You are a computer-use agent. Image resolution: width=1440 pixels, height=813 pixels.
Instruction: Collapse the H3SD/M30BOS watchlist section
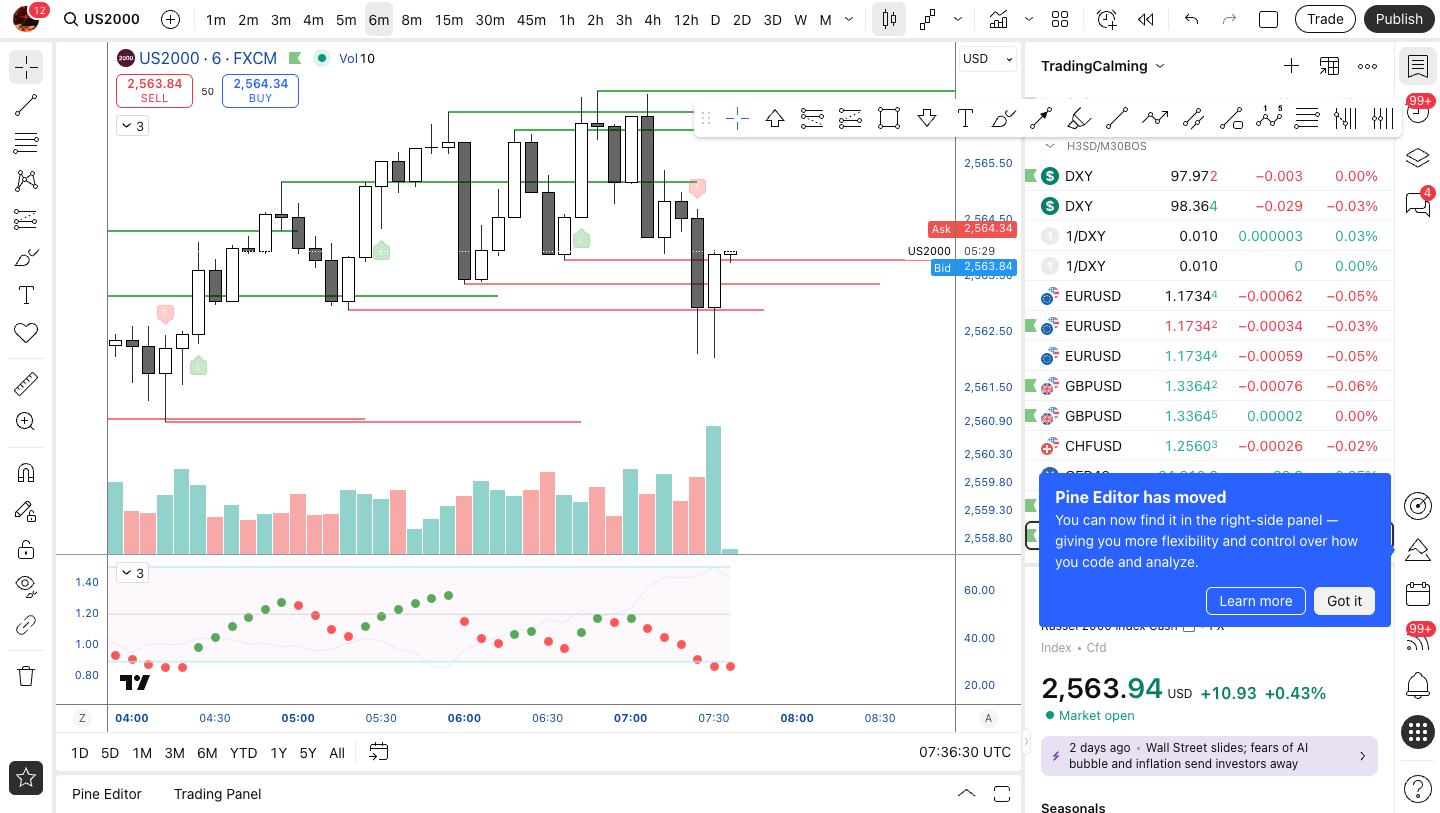click(x=1050, y=146)
